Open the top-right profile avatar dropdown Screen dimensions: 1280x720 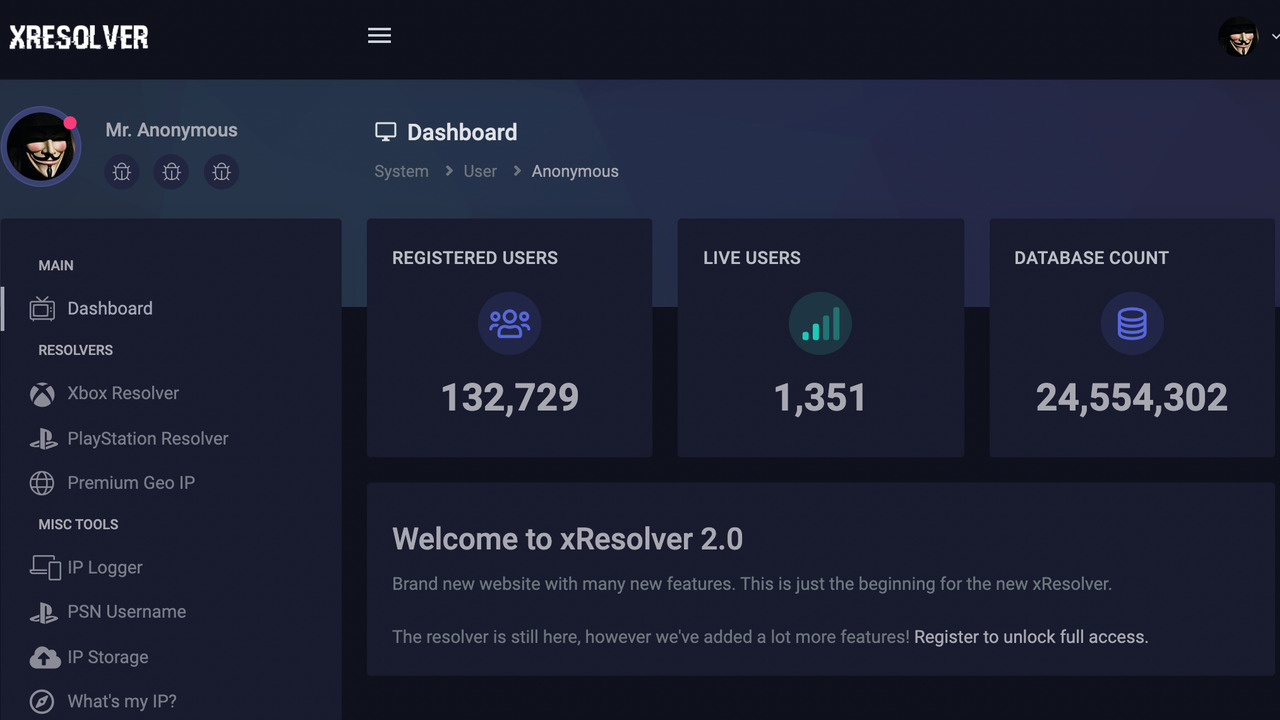[1240, 37]
